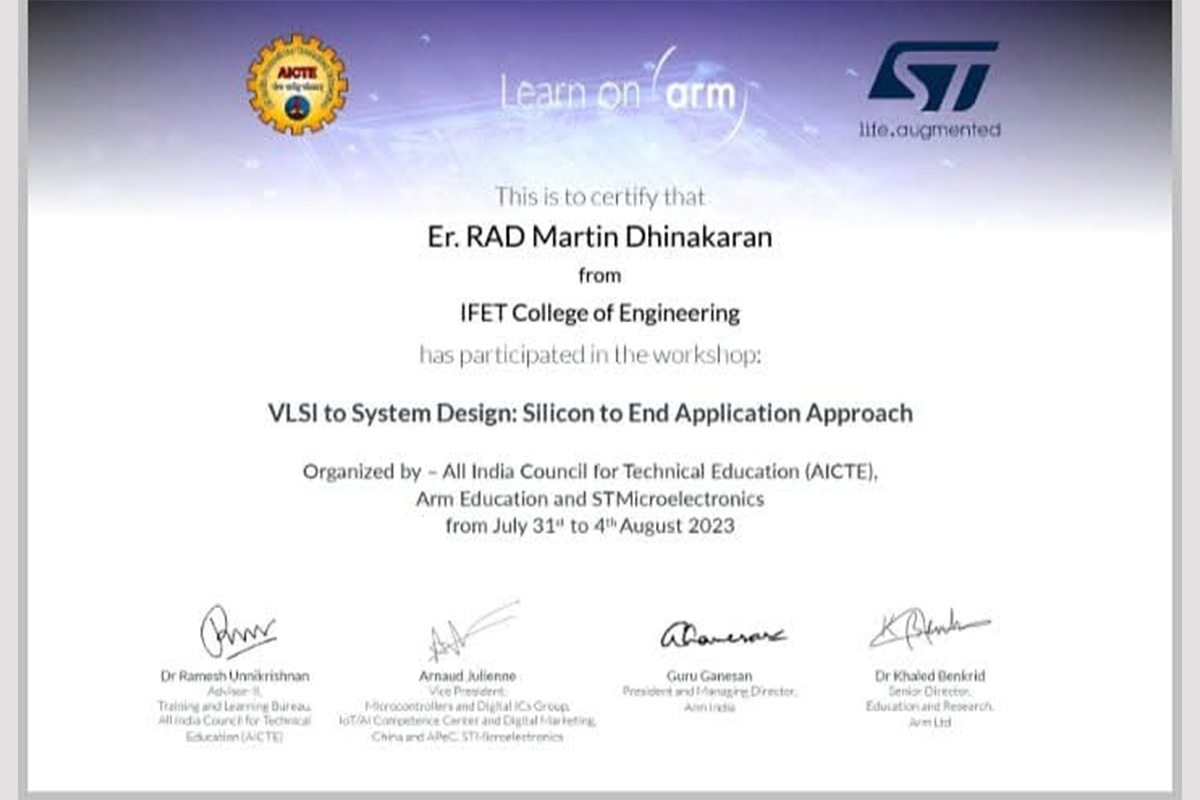The width and height of the screenshot is (1200, 800).
Task: Click the recipient name Er. RAD Martin Dhinakaran
Action: coord(600,238)
